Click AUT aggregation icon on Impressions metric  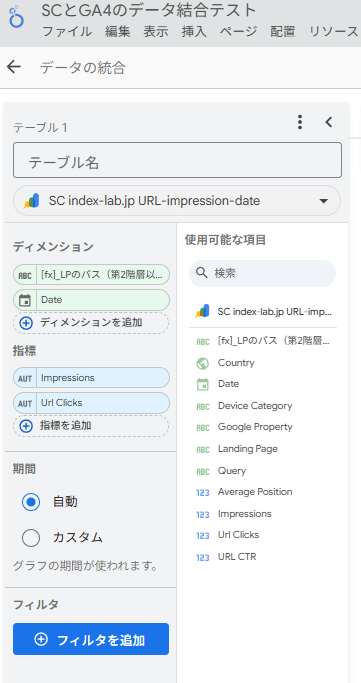tap(25, 378)
